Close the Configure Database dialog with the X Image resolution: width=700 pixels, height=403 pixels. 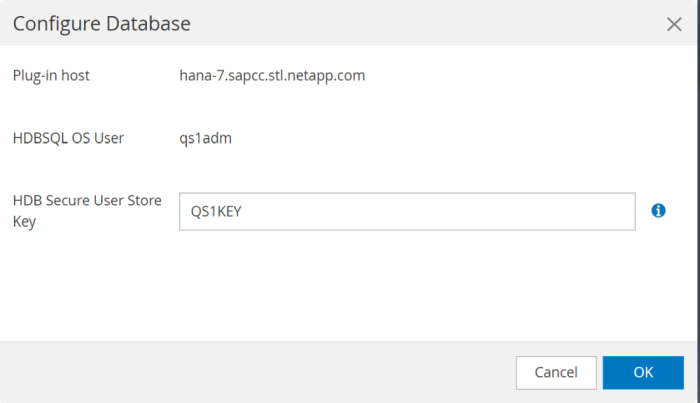coord(674,24)
